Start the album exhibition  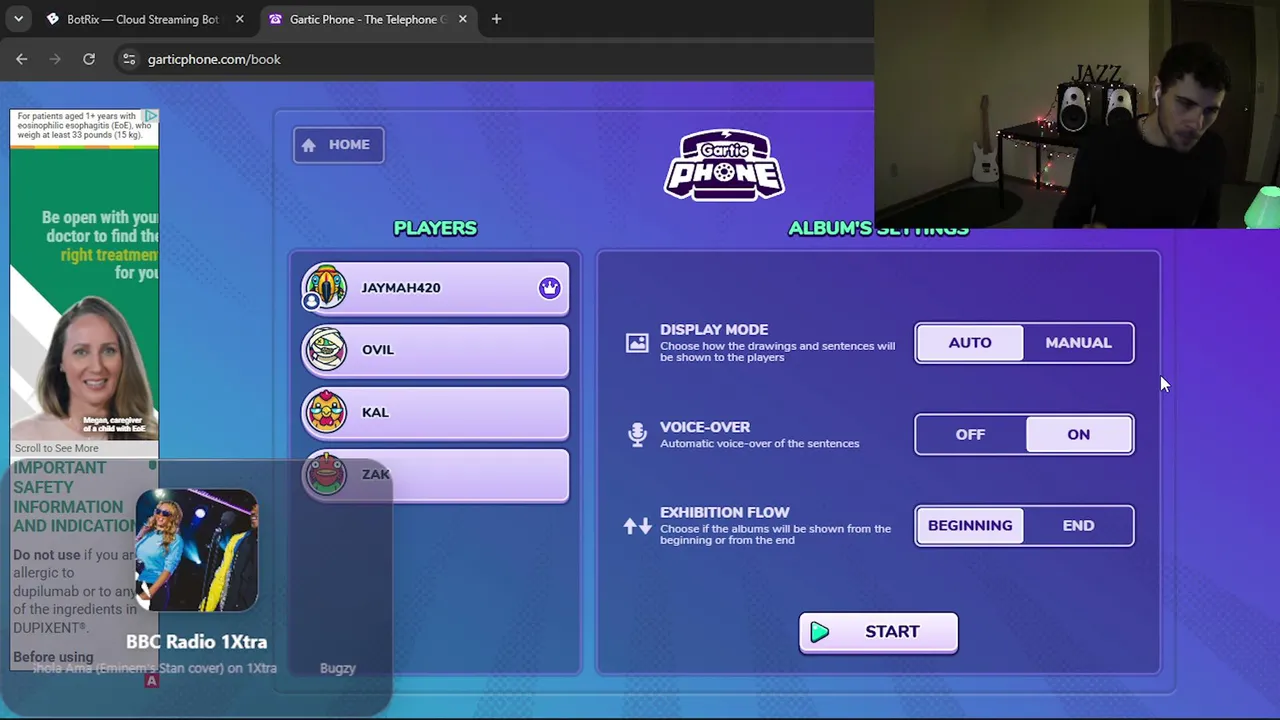(x=879, y=632)
